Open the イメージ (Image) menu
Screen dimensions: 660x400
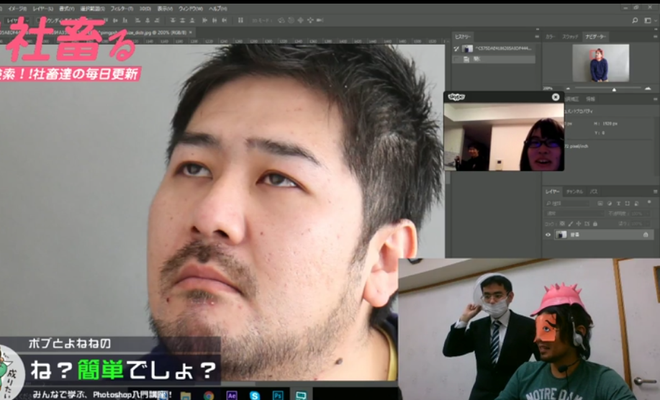tap(21, 8)
